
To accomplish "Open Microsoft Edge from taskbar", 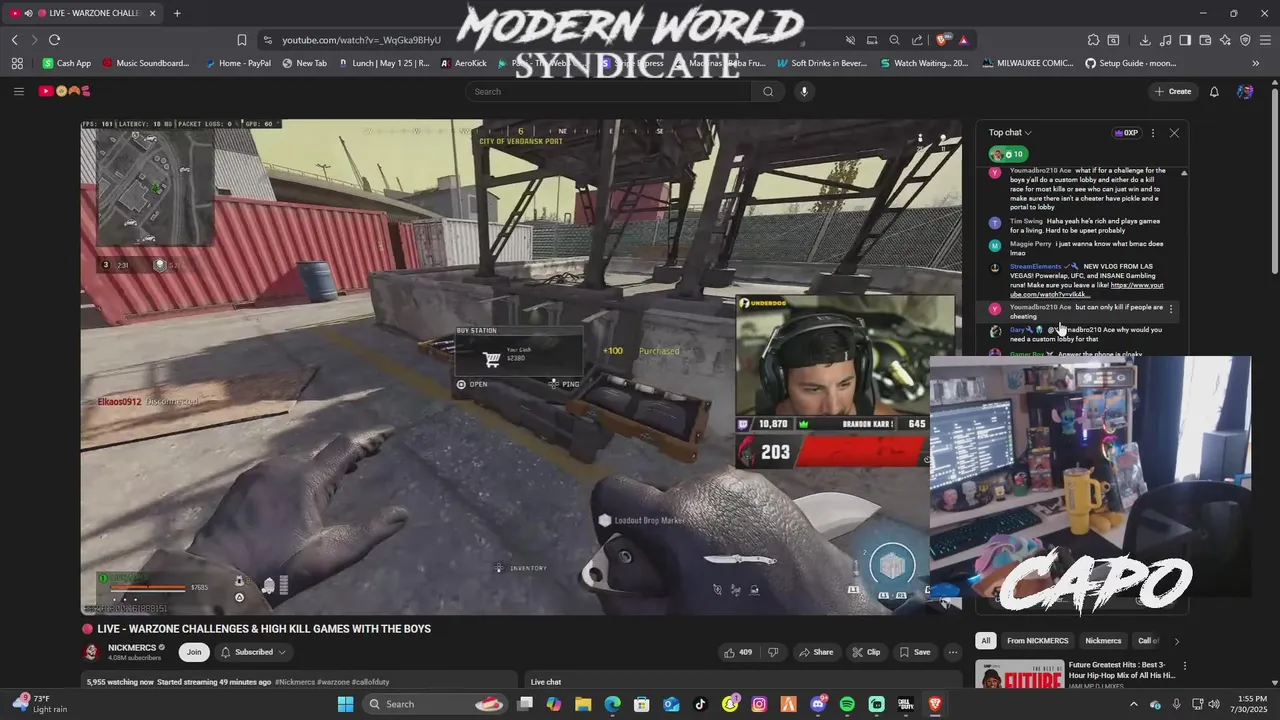I will point(612,704).
